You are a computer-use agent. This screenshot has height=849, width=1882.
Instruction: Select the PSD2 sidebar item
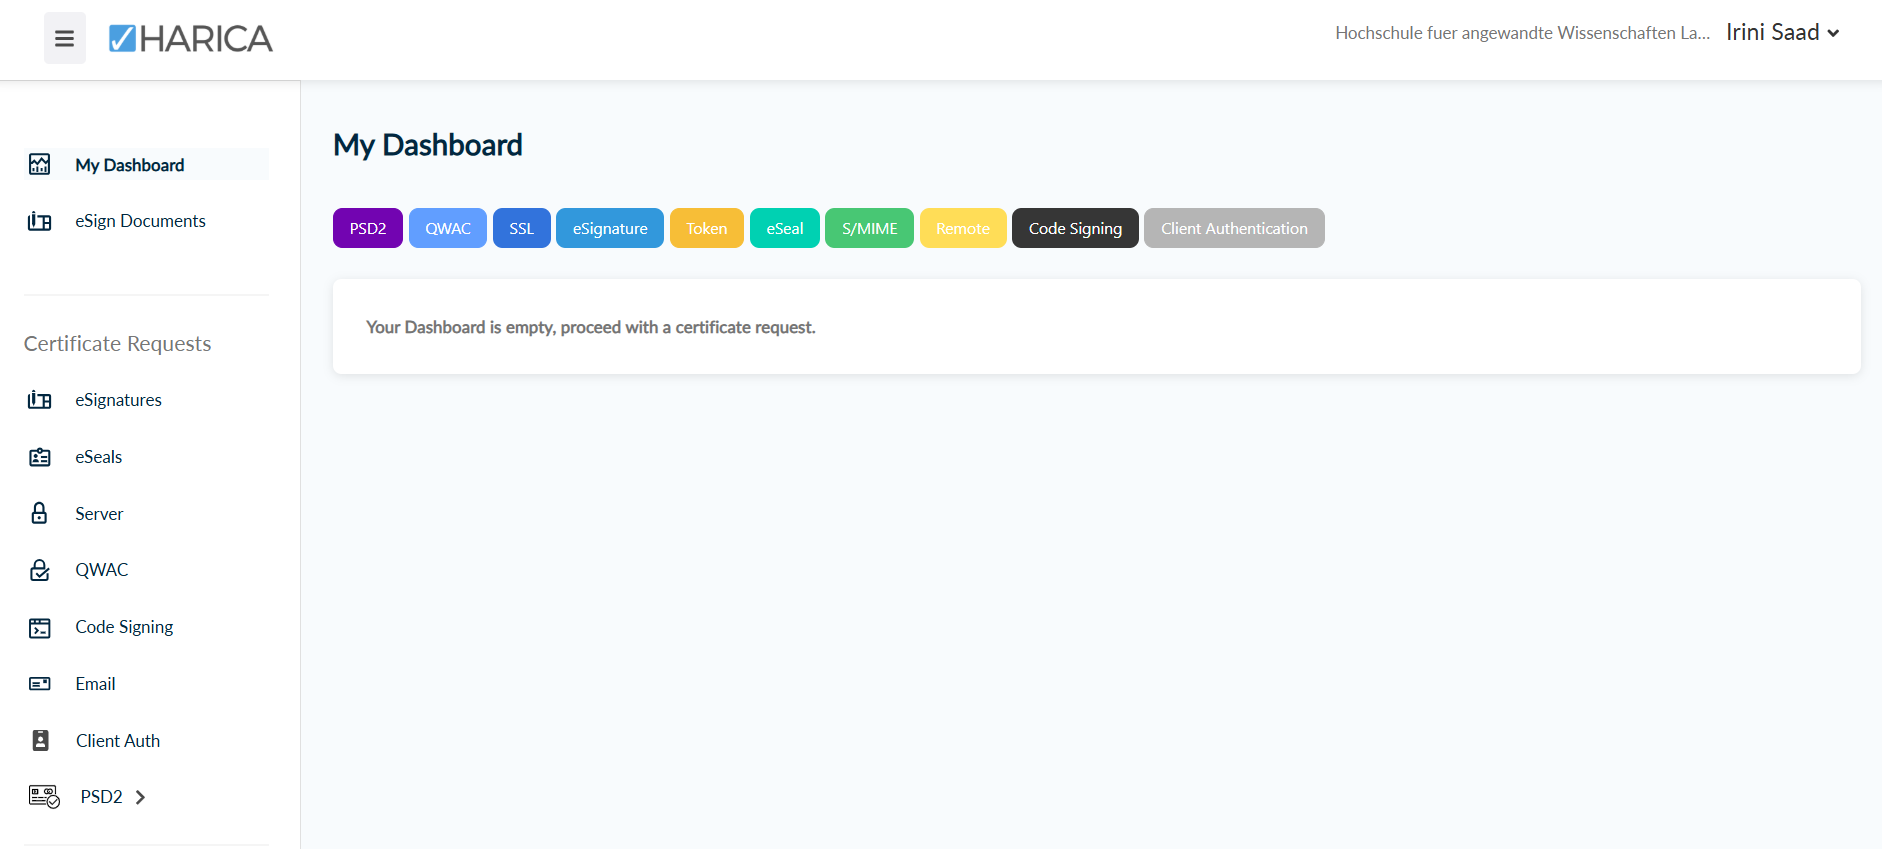101,797
